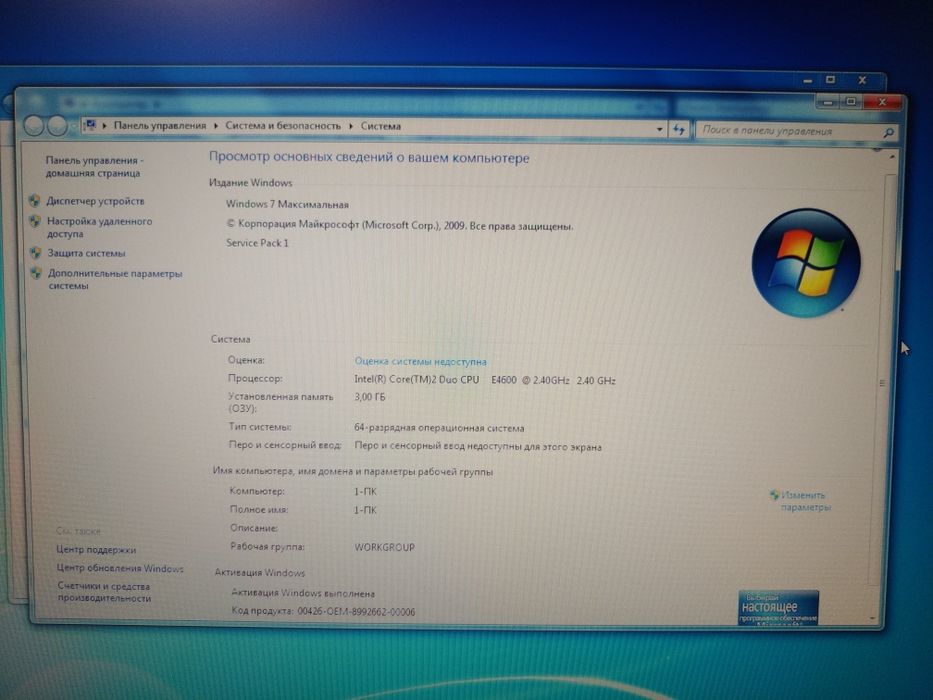This screenshot has height=700, width=933.
Task: Open Диспетчер устройств link
Action: tap(95, 201)
